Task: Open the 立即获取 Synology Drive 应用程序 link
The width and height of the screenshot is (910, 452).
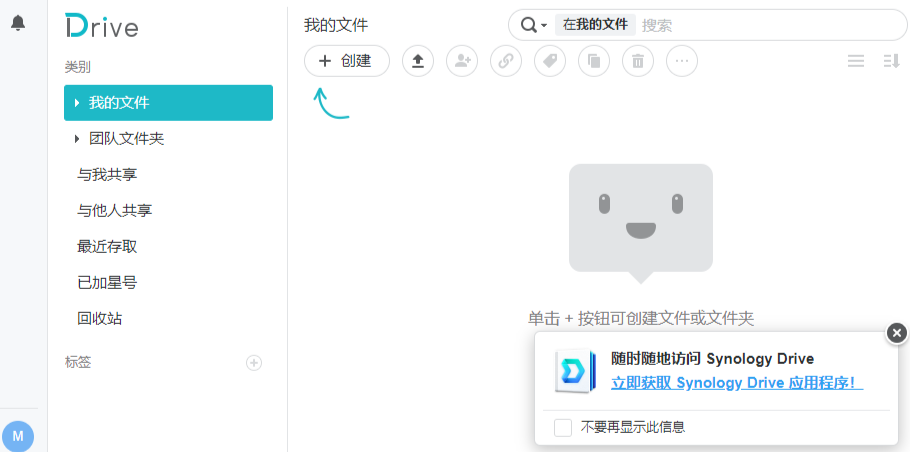Action: point(737,383)
